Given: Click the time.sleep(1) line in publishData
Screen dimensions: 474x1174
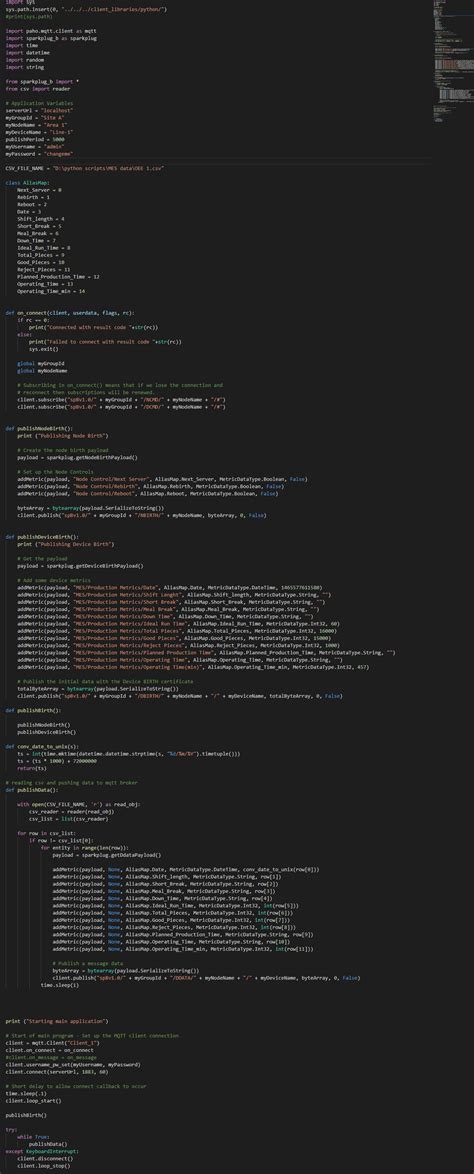Looking at the screenshot, I should [x=59, y=985].
